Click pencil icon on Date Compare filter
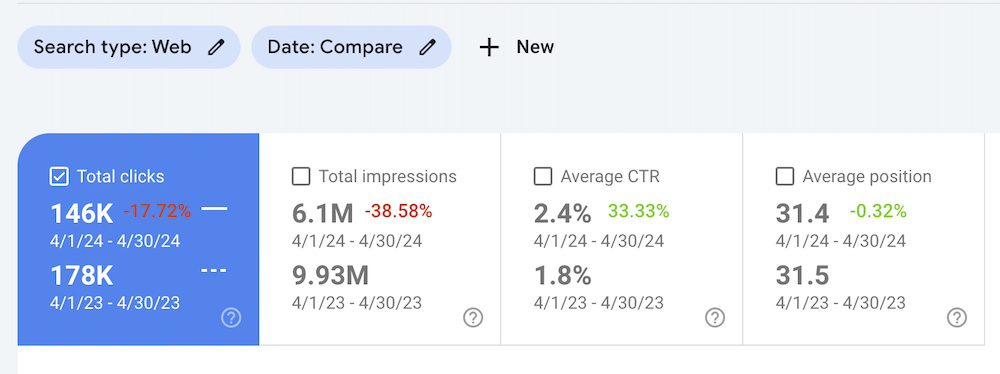1000x374 pixels. [x=427, y=47]
